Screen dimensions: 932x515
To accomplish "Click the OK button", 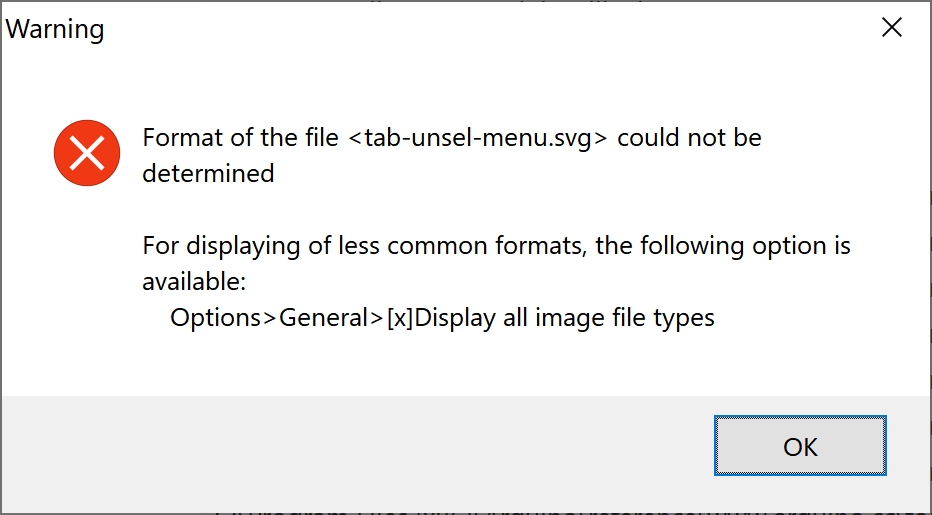I will coord(800,446).
